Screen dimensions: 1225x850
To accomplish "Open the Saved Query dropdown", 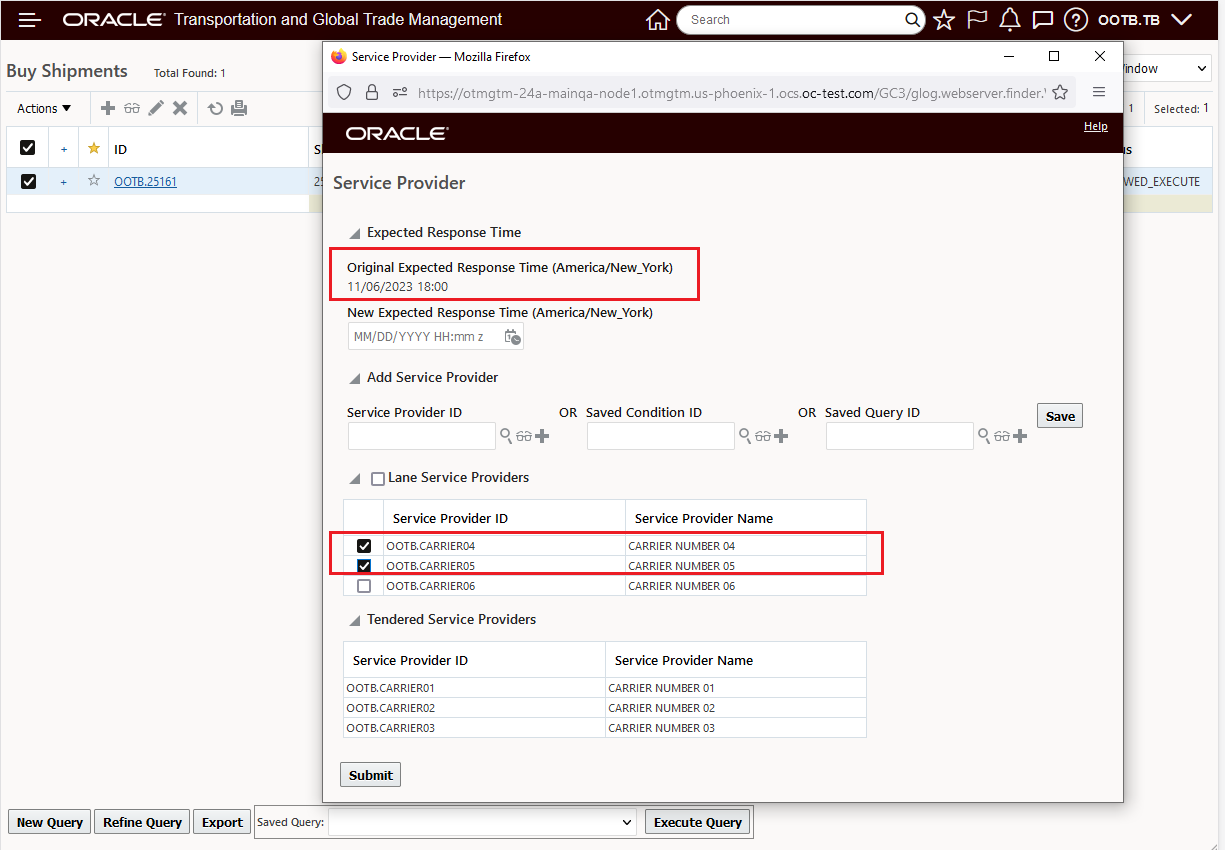I will click(x=483, y=822).
